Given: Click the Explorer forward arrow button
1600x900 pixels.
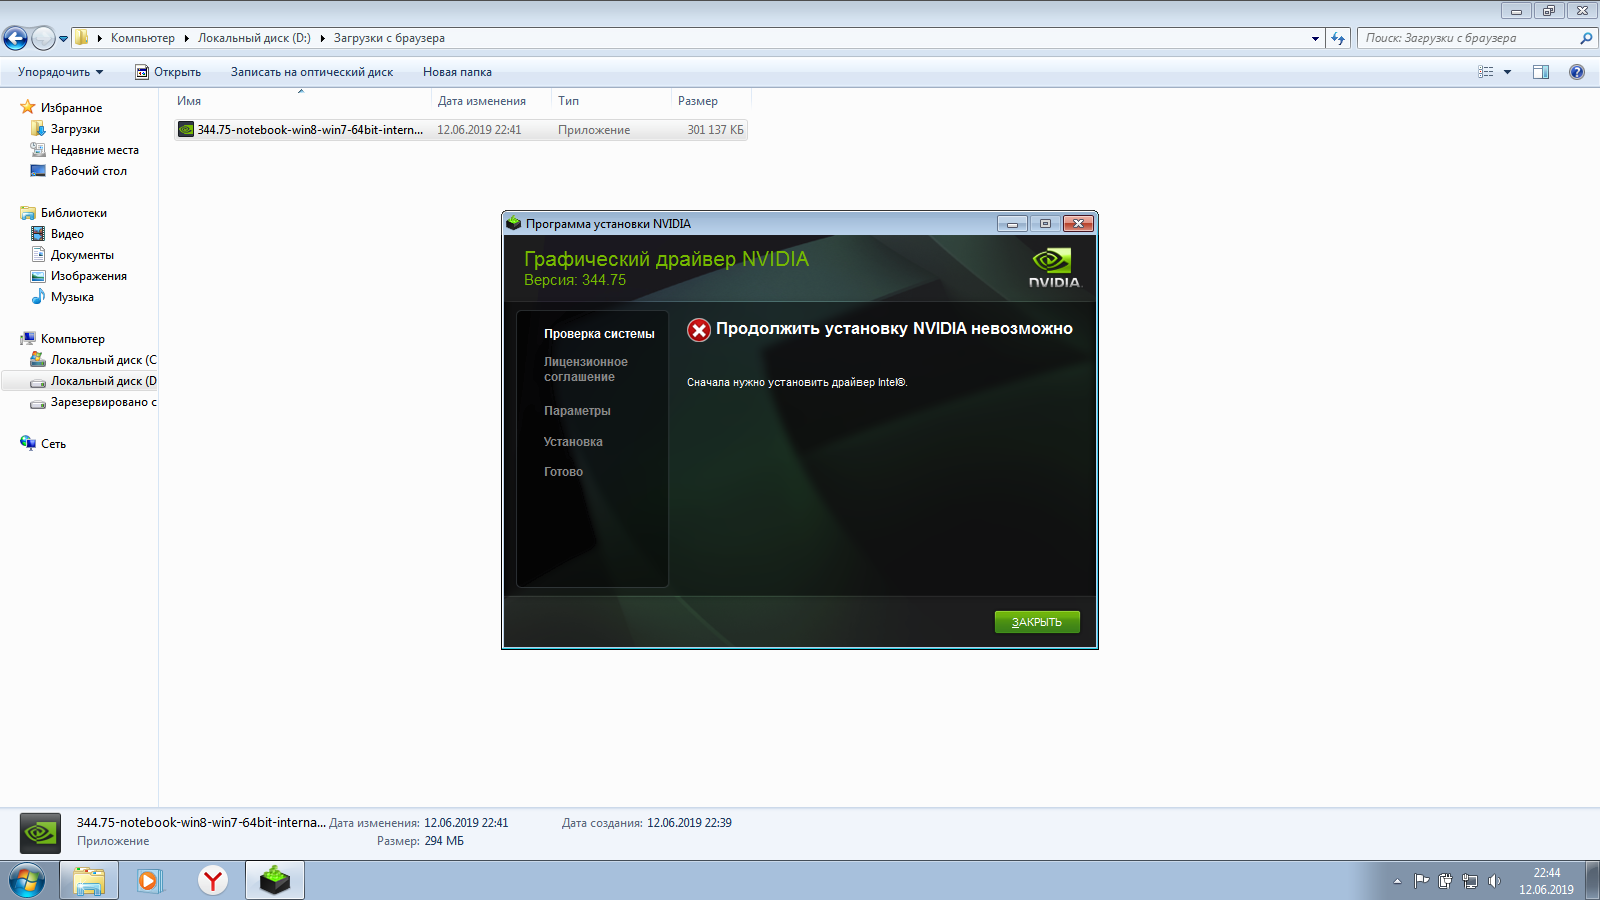Looking at the screenshot, I should pyautogui.click(x=43, y=38).
